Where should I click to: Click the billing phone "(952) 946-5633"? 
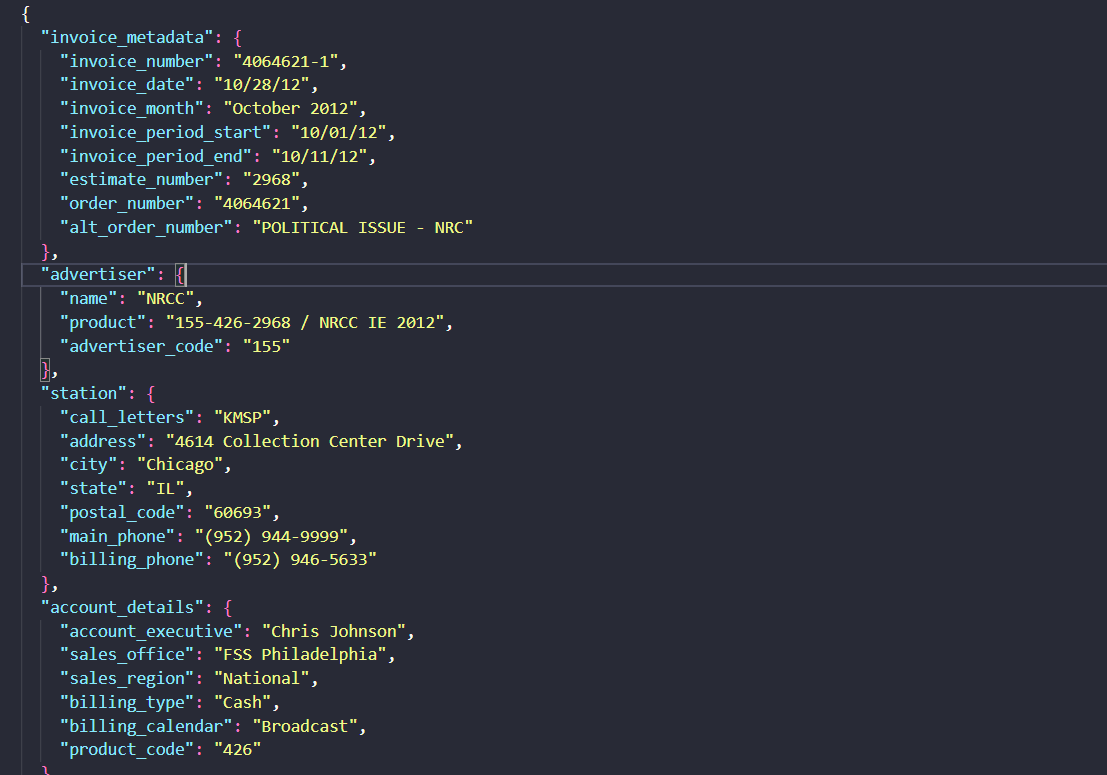click(301, 560)
